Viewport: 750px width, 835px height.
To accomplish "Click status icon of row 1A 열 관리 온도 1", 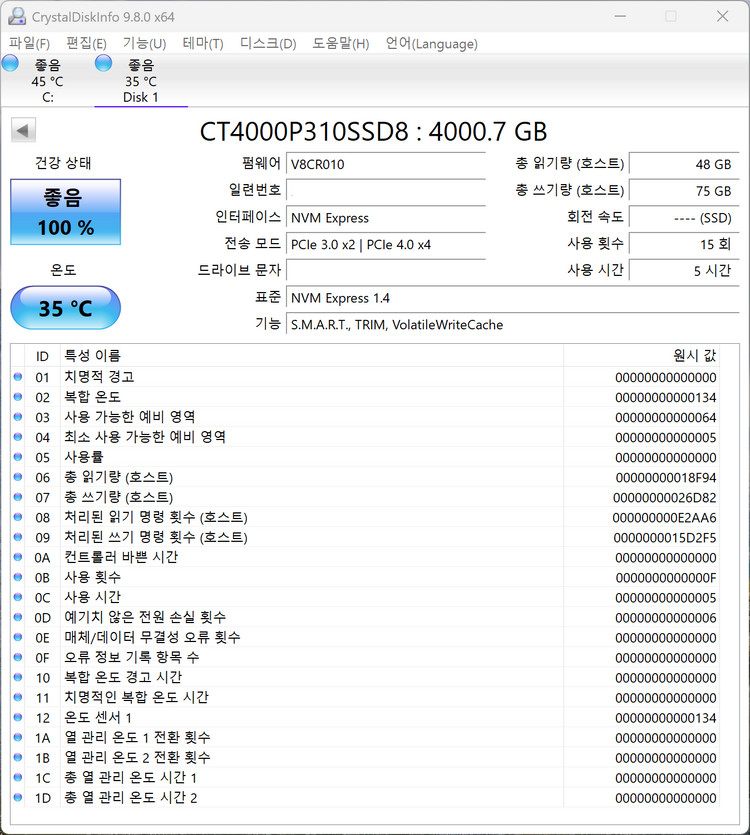I will click(18, 738).
